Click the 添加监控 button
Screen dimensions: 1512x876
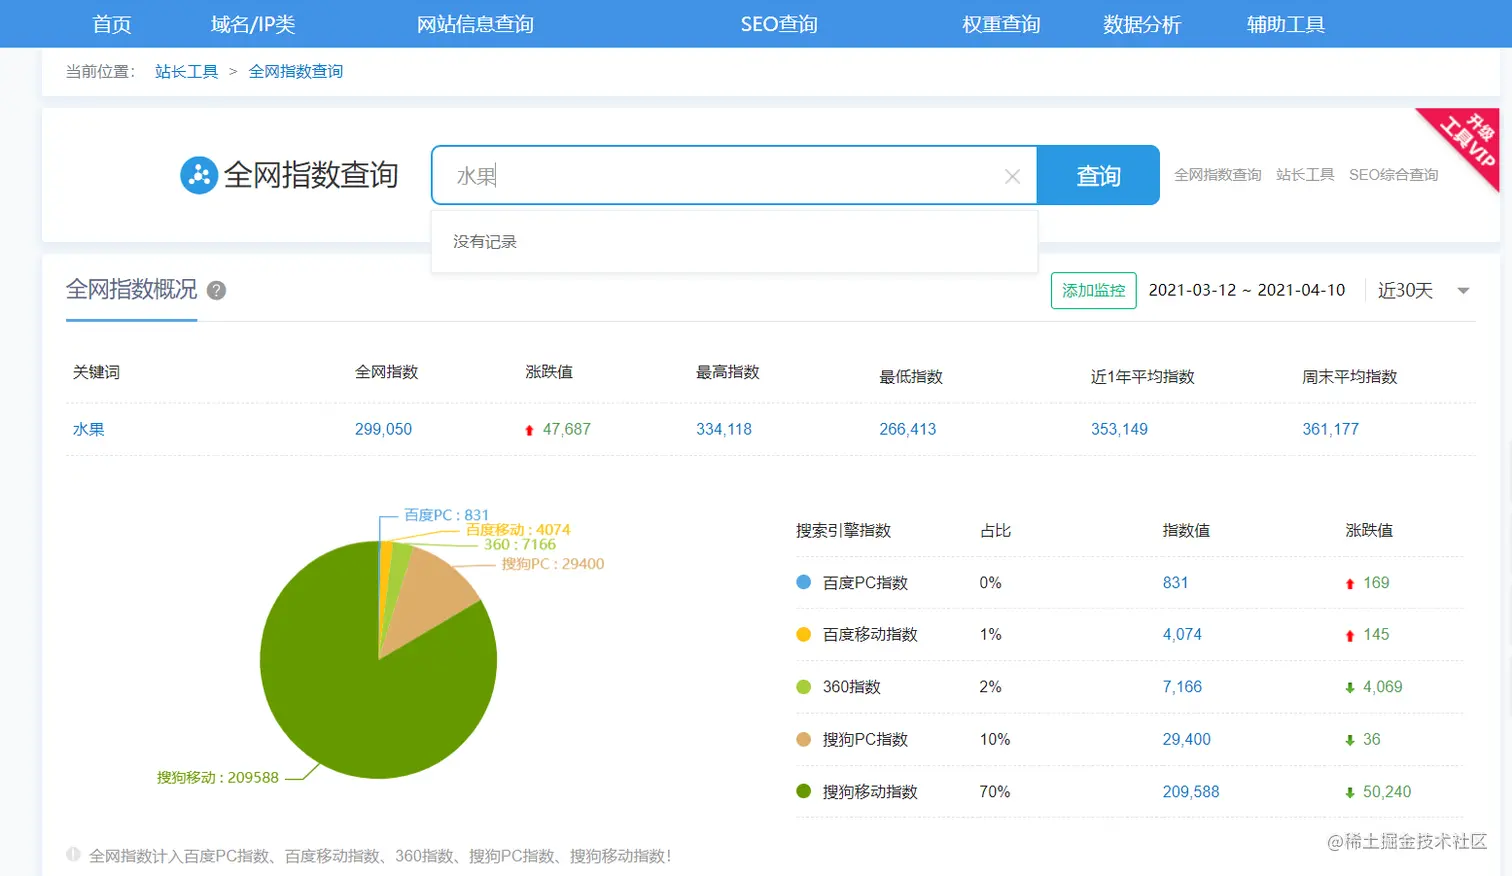pos(1094,290)
